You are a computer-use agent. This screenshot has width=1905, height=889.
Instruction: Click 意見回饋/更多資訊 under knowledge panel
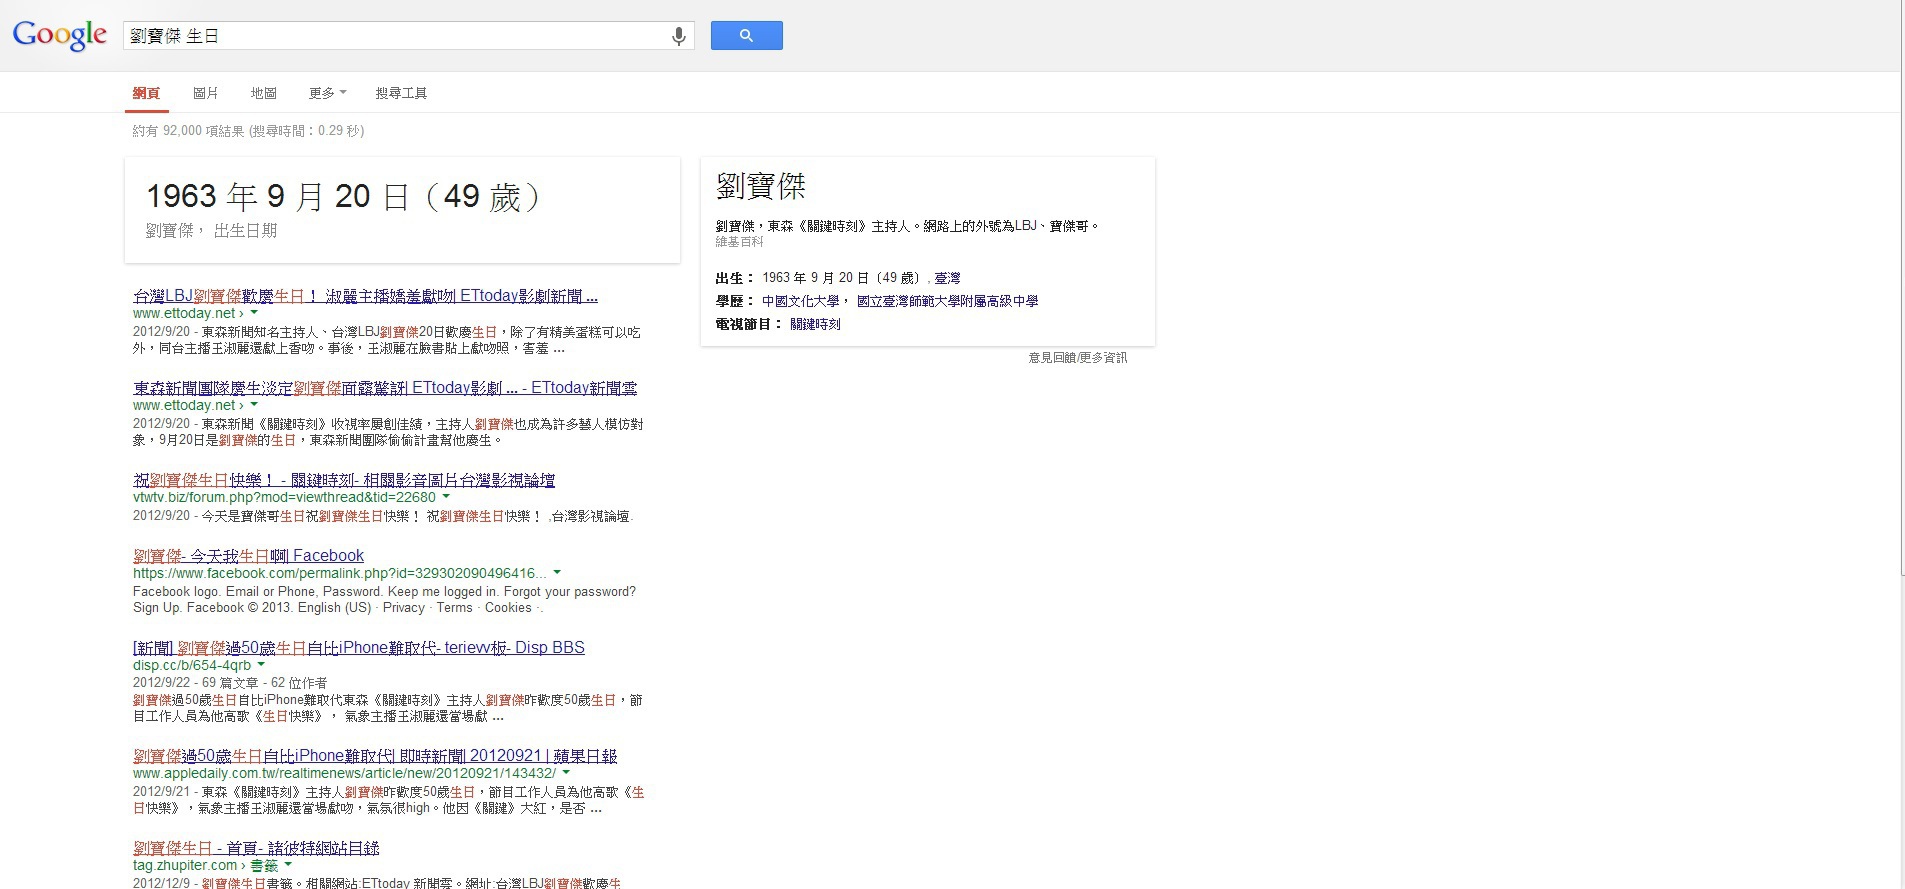pyautogui.click(x=1077, y=358)
